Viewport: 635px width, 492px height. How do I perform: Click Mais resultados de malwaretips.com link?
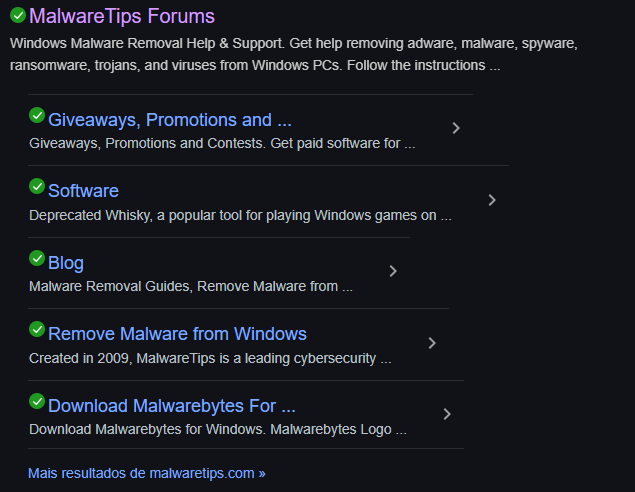click(146, 473)
